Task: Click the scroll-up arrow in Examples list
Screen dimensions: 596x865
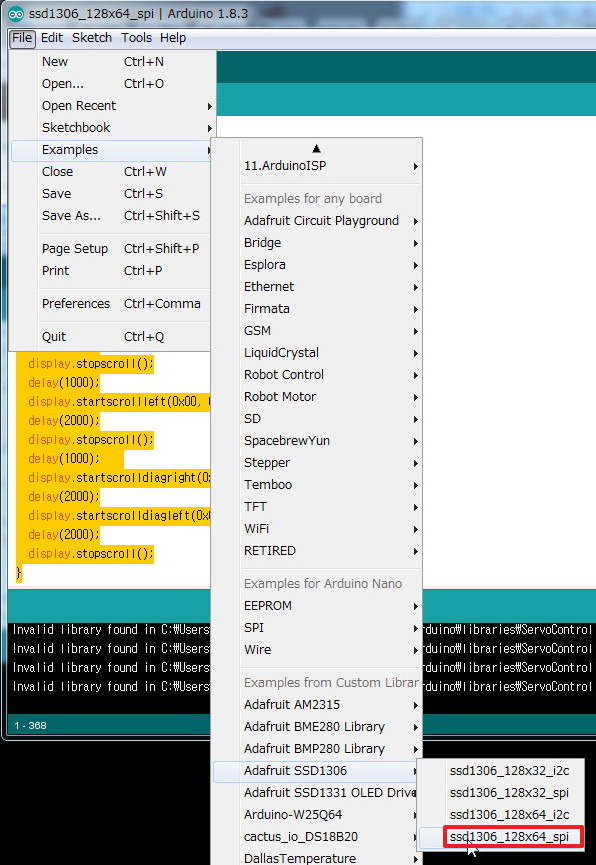Action: click(316, 148)
